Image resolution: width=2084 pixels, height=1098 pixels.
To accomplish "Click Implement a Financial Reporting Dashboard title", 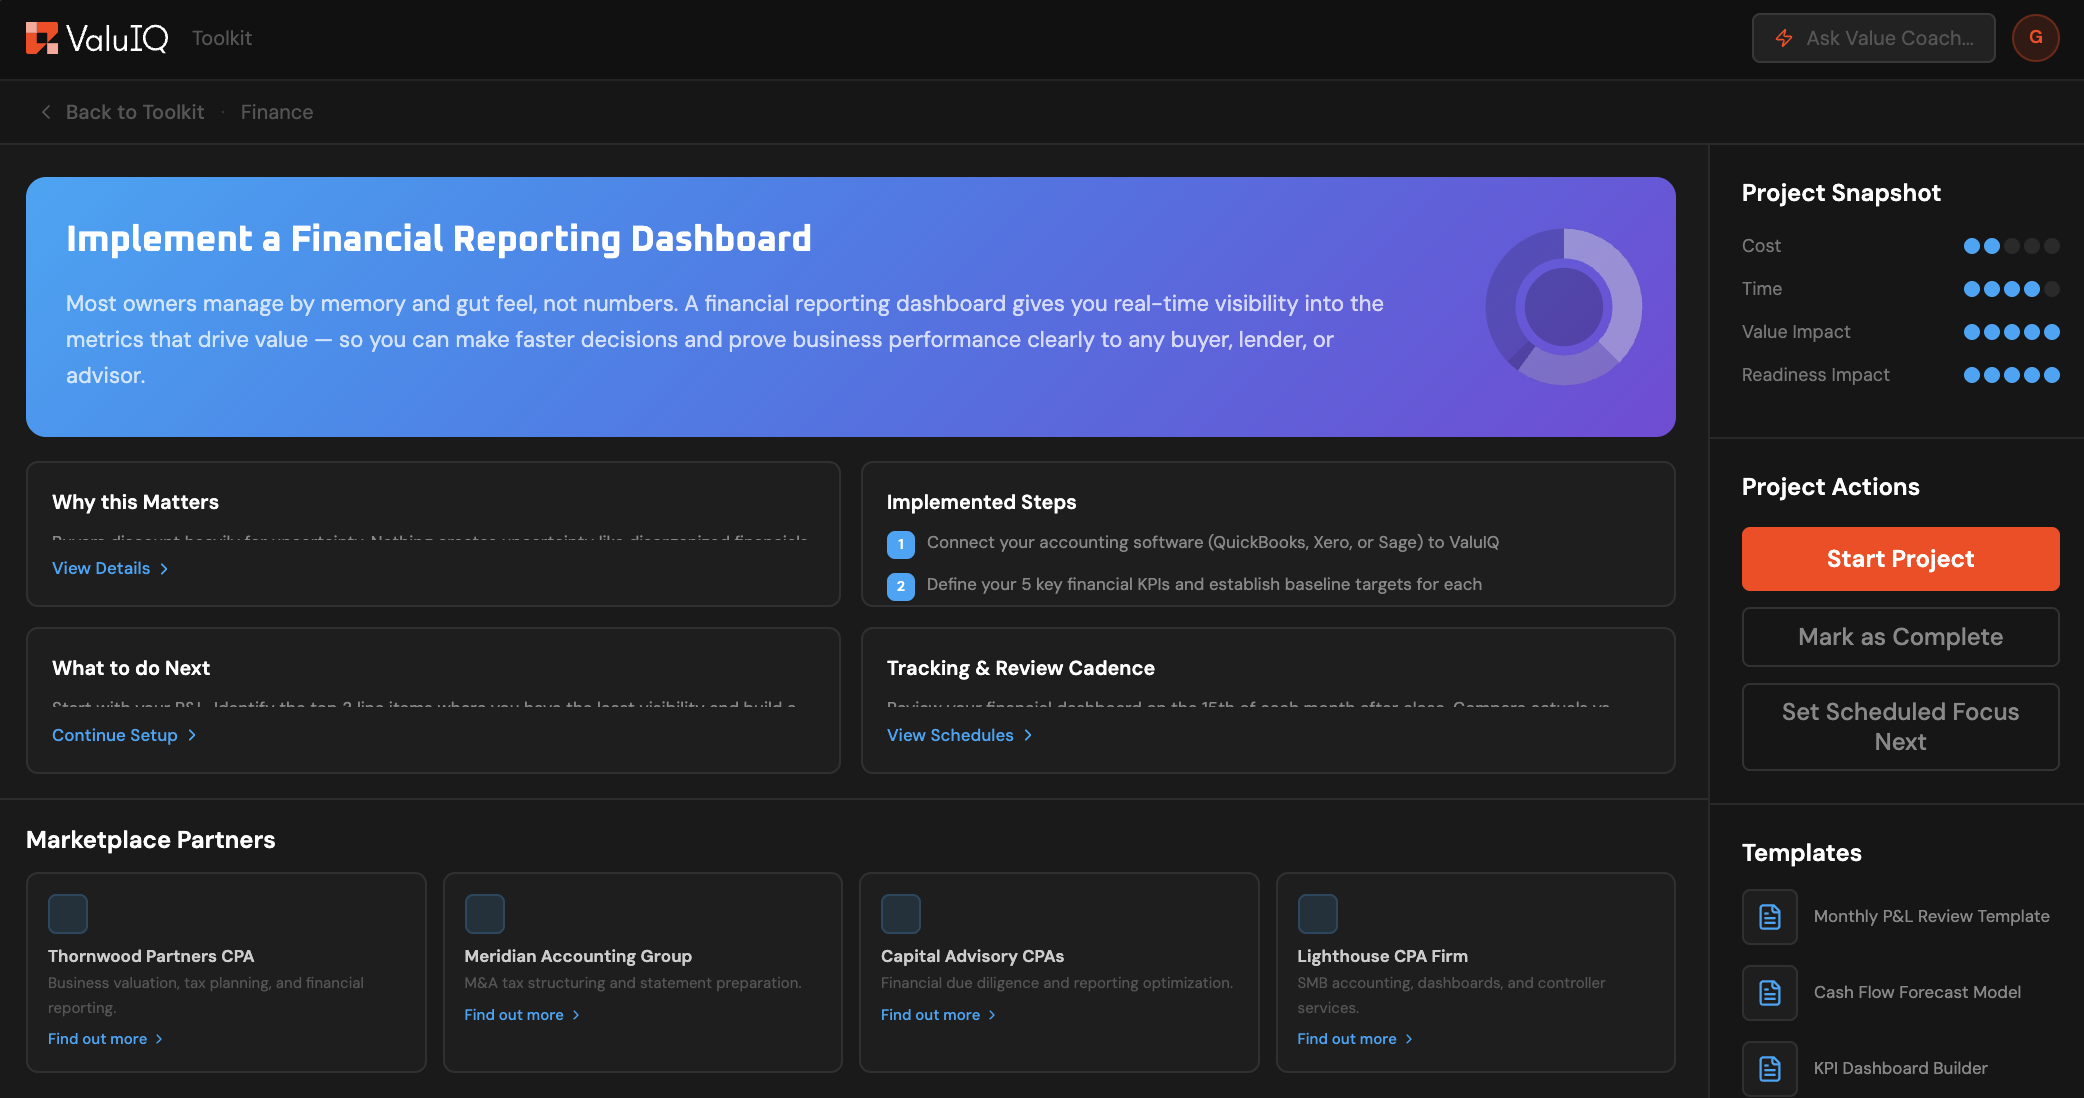I will pos(438,238).
